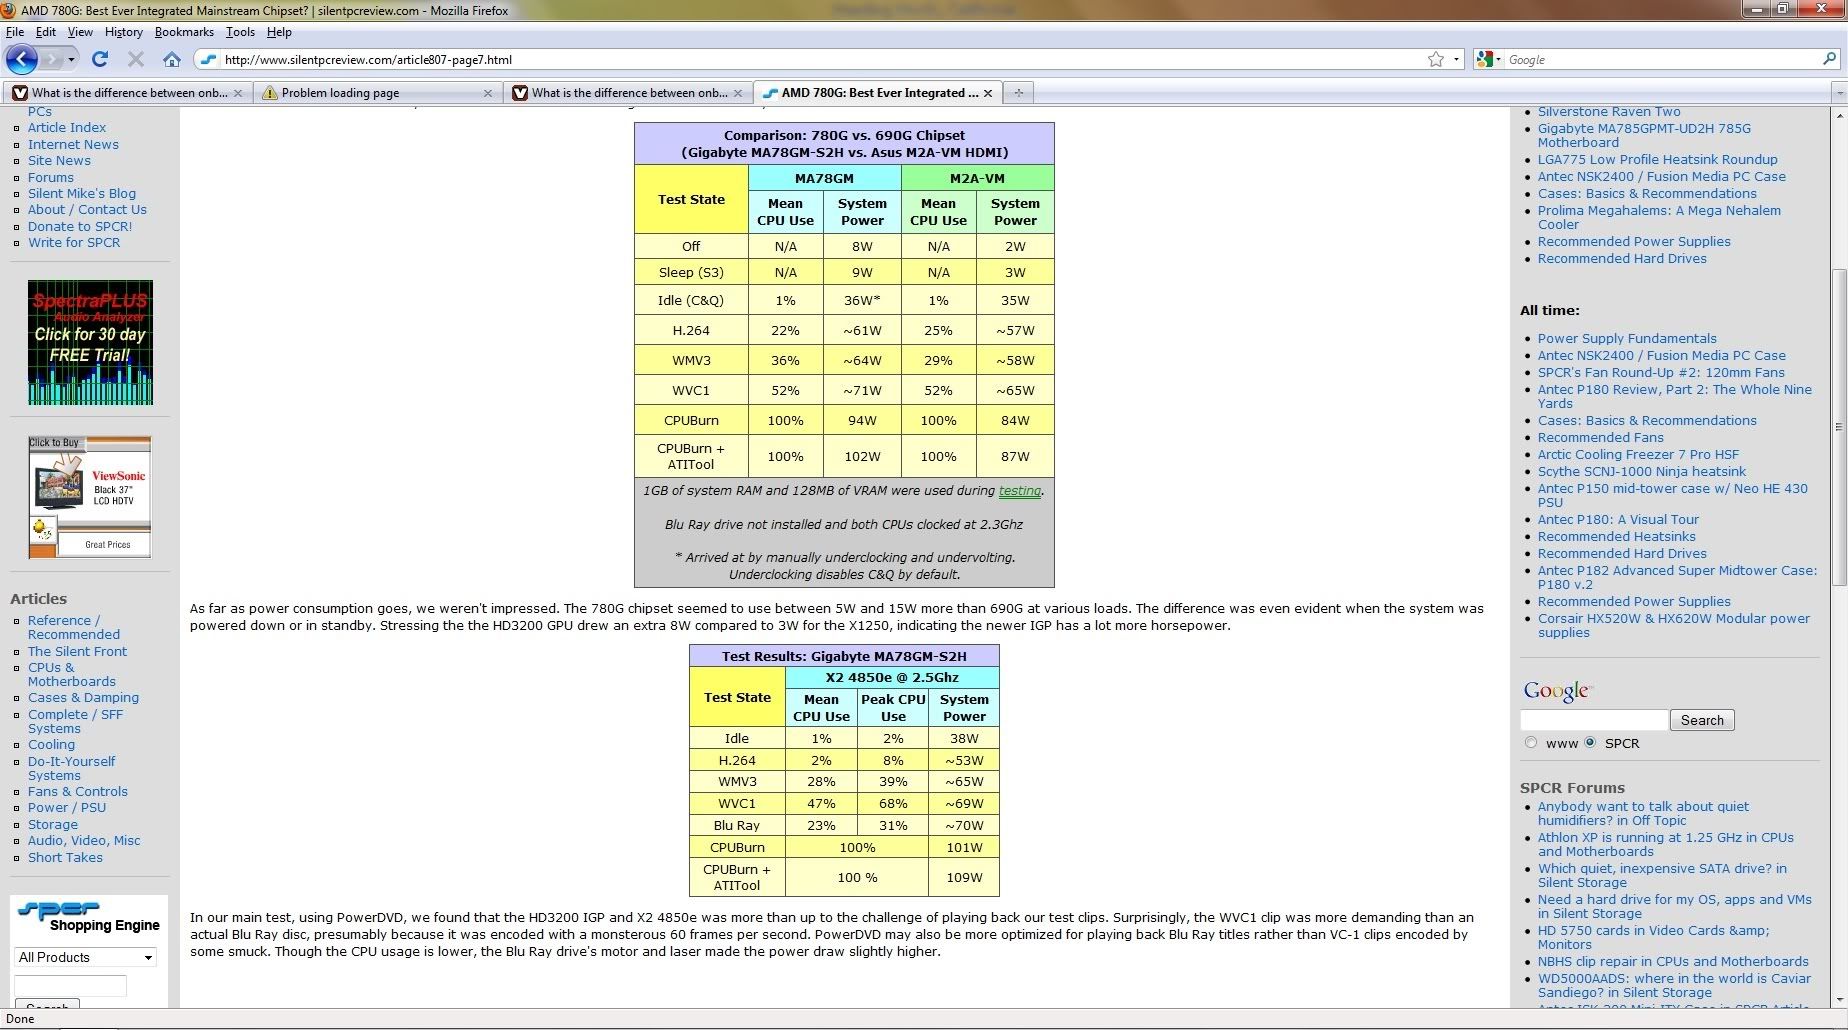Open the back/forward history dropdown arrow
This screenshot has height=1030, width=1848.
[x=71, y=60]
